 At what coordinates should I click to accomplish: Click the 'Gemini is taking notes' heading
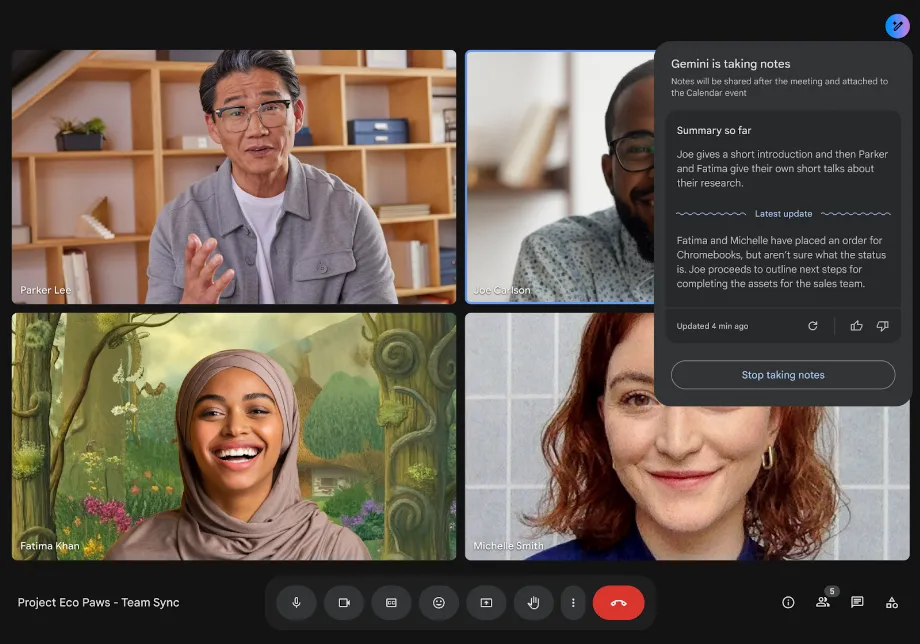click(x=730, y=64)
